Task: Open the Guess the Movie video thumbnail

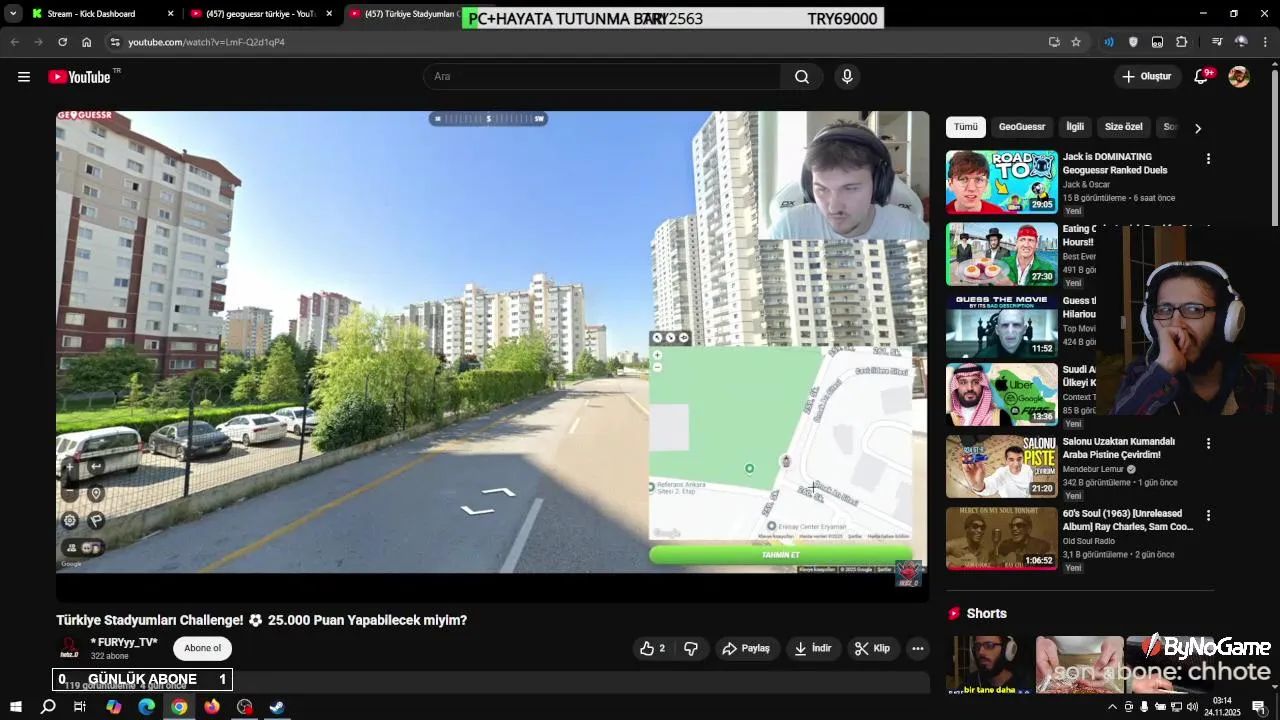Action: [1001, 325]
